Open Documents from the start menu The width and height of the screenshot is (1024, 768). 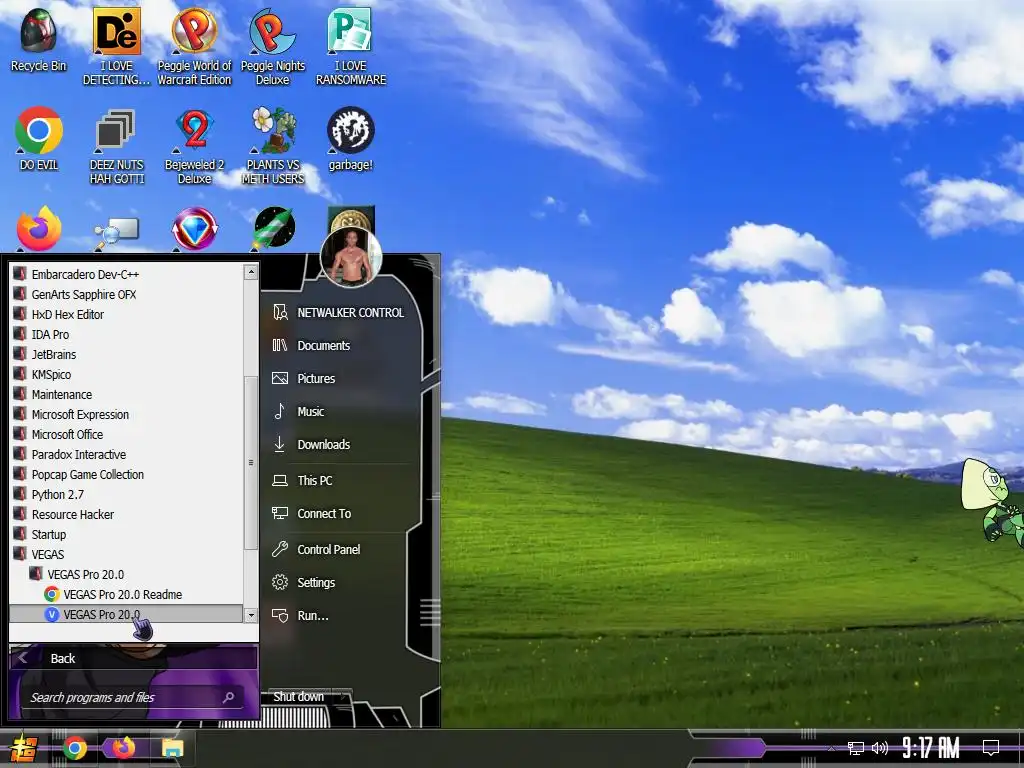tap(340, 345)
